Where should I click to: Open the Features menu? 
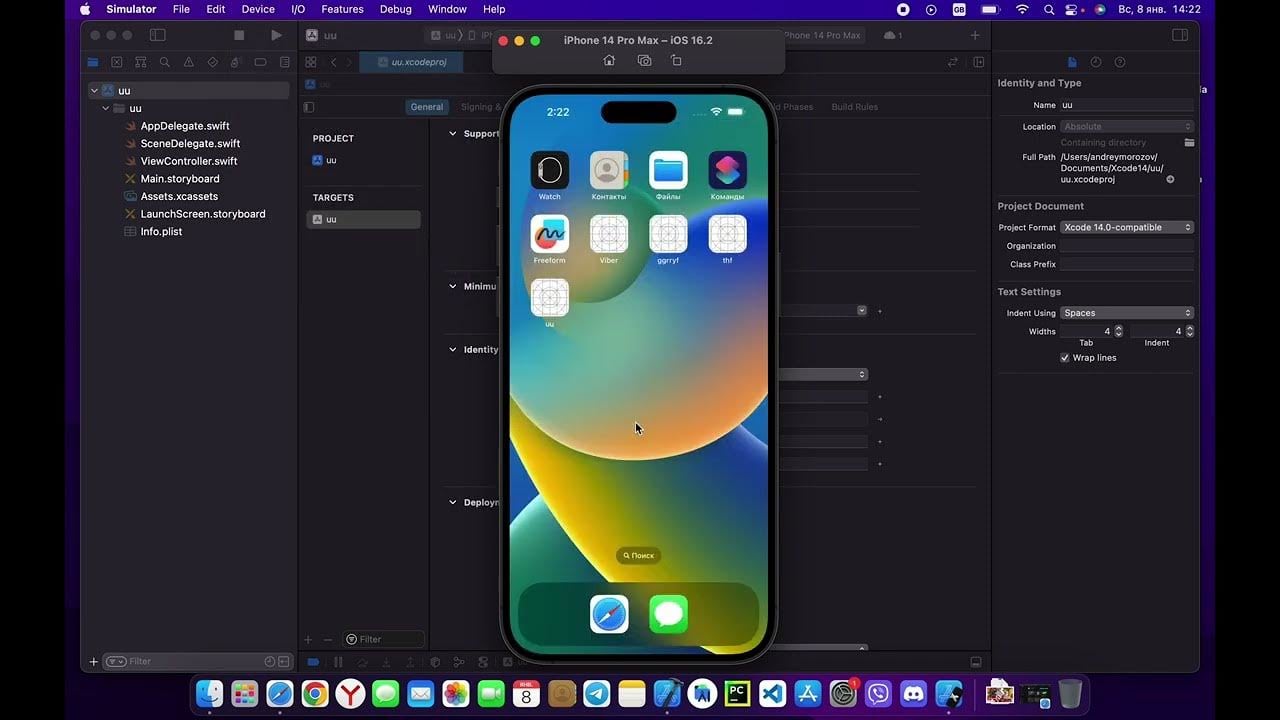tap(342, 9)
